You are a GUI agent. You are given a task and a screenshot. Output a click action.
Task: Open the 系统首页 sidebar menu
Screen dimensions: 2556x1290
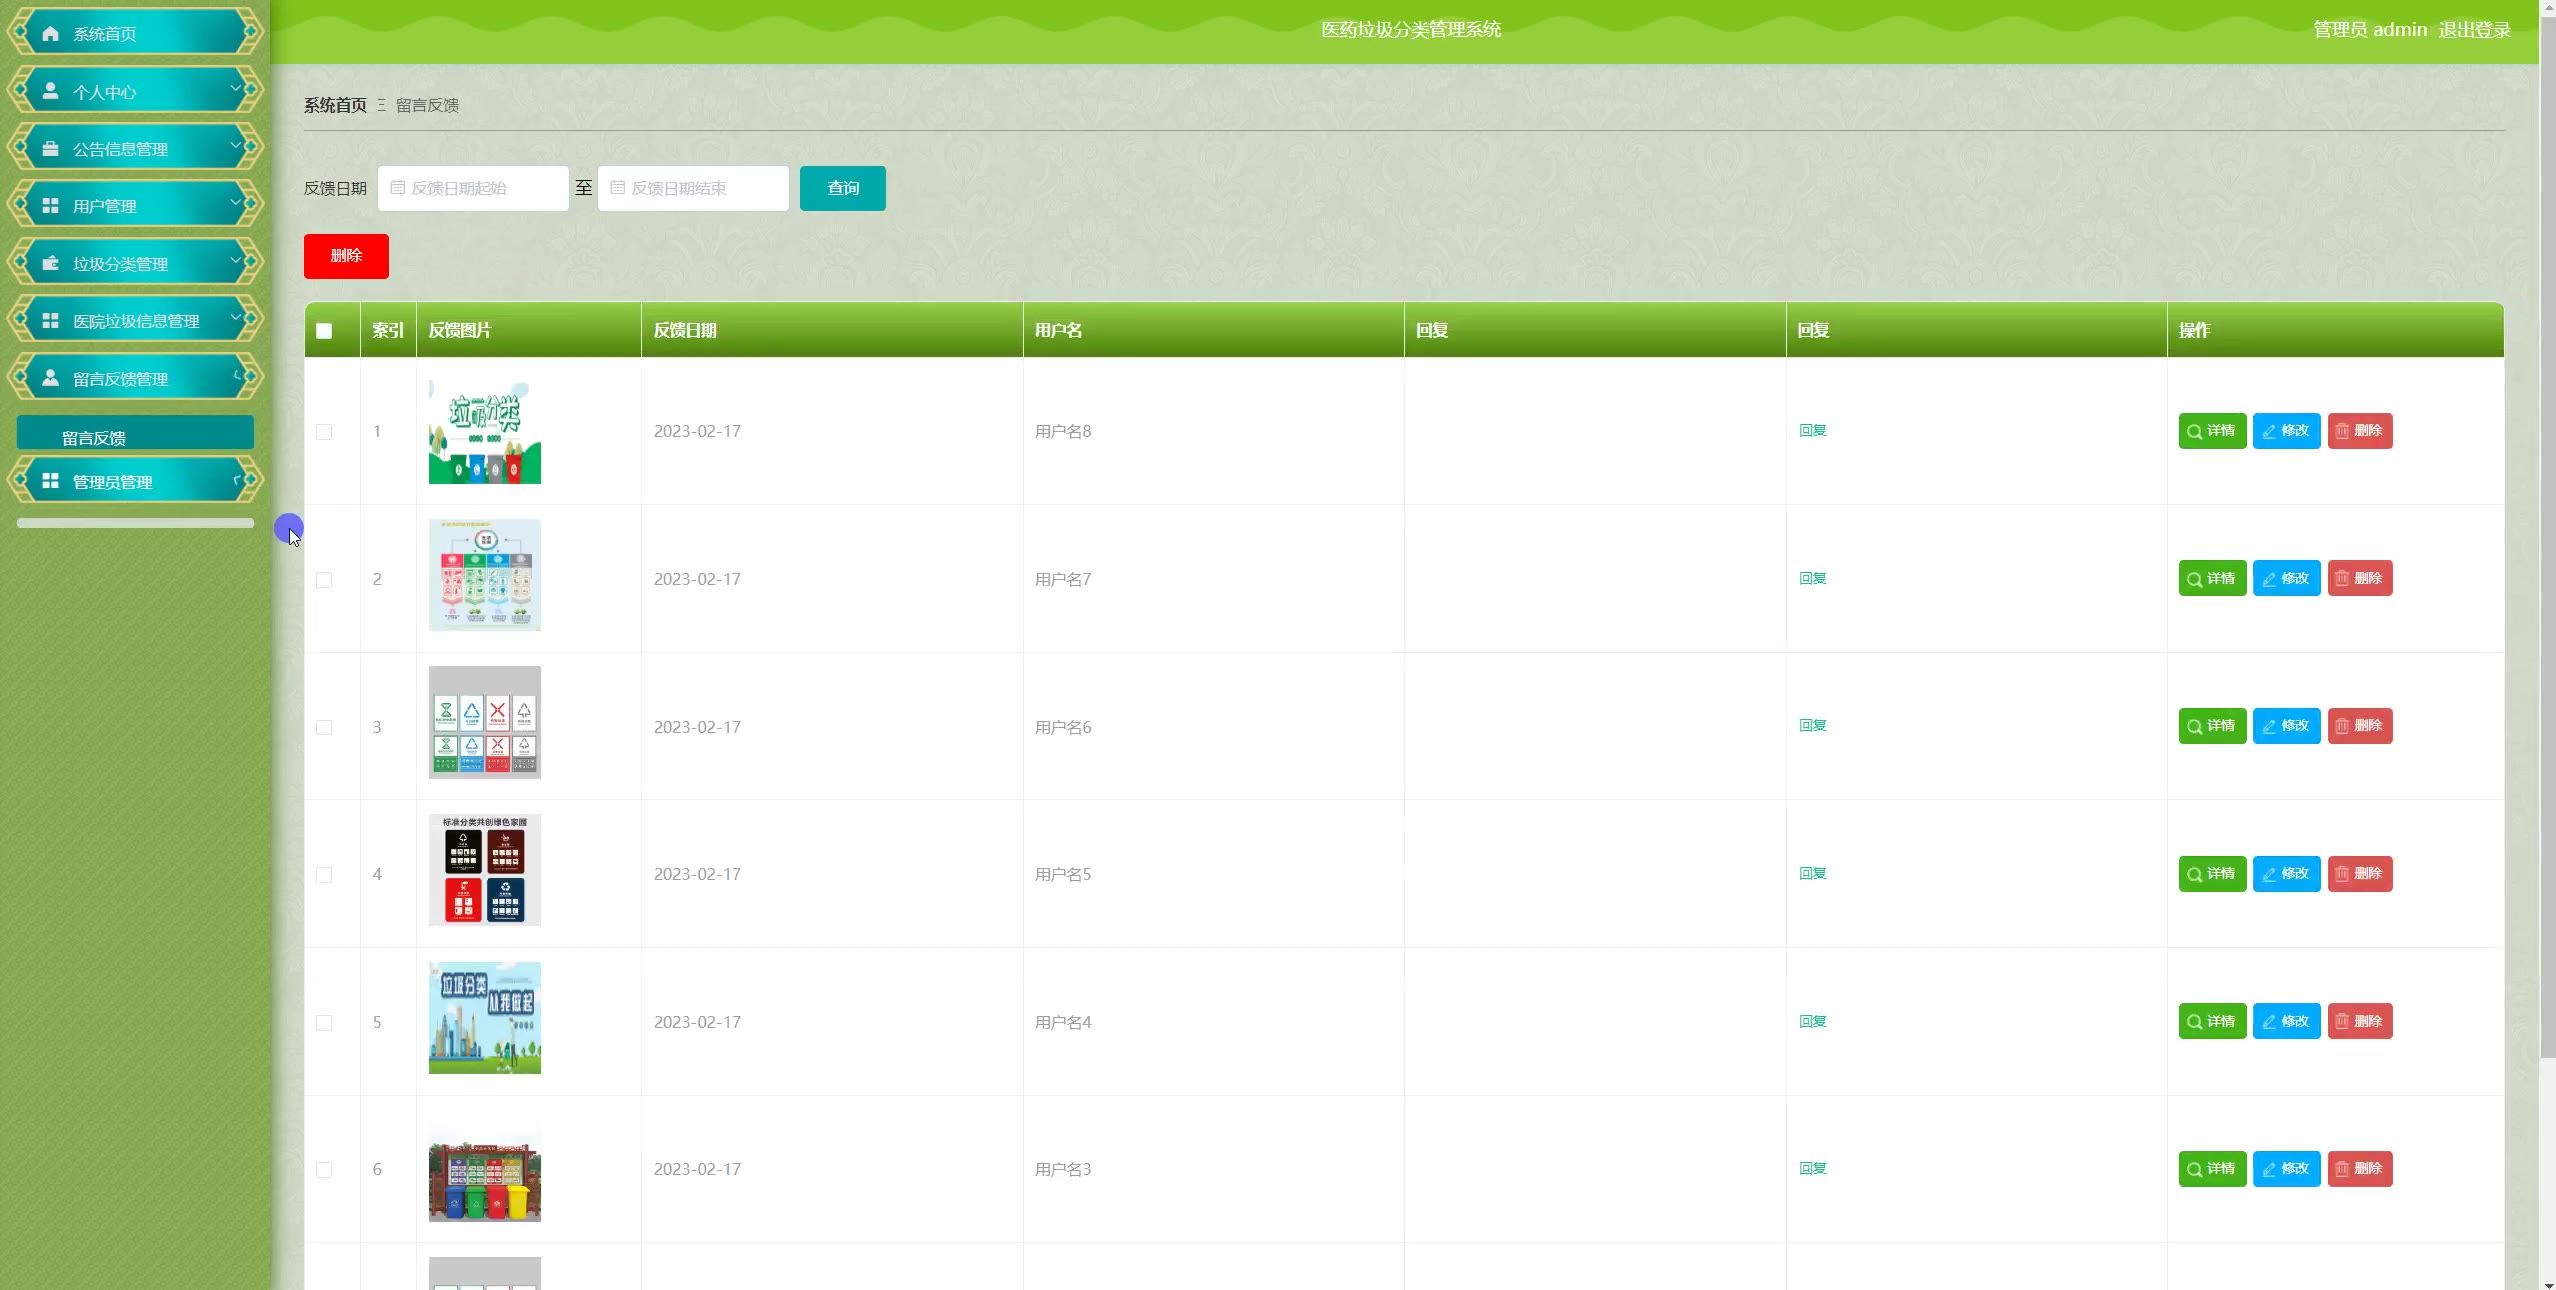(135, 33)
